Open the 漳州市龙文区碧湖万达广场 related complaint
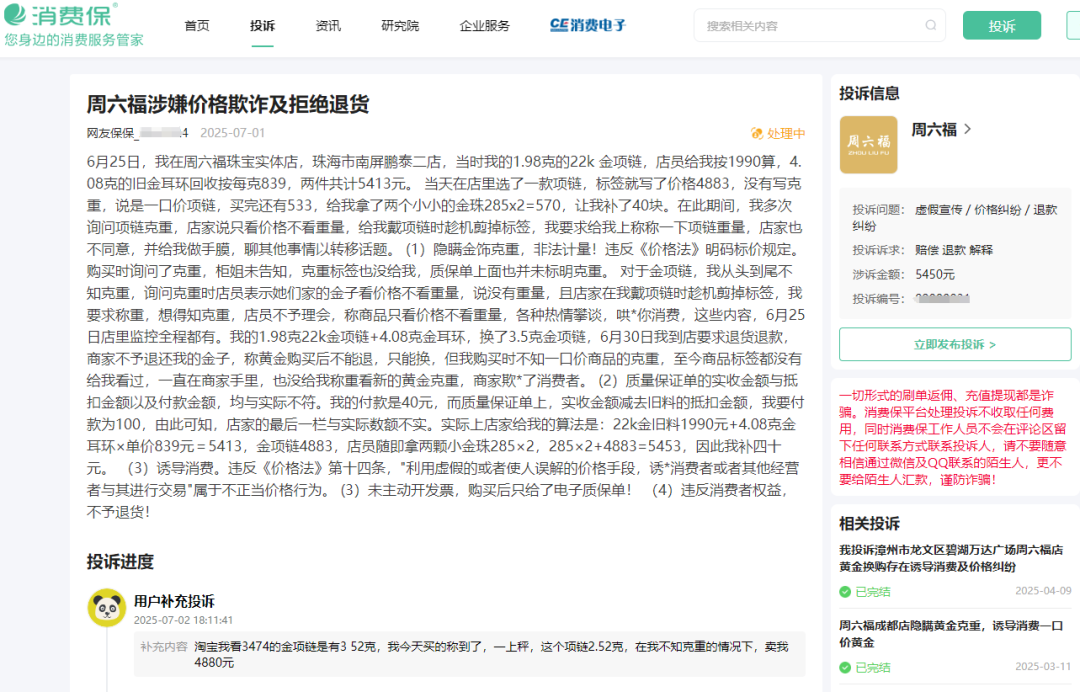This screenshot has width=1080, height=692. click(951, 558)
